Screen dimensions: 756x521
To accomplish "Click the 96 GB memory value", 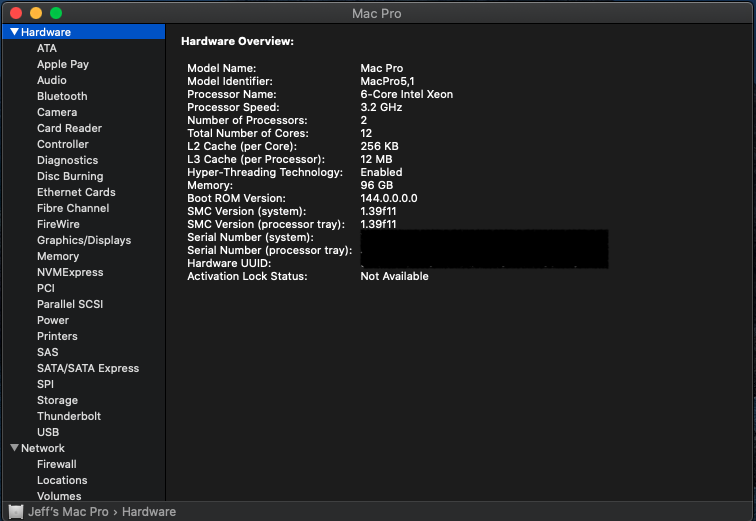I will click(377, 185).
